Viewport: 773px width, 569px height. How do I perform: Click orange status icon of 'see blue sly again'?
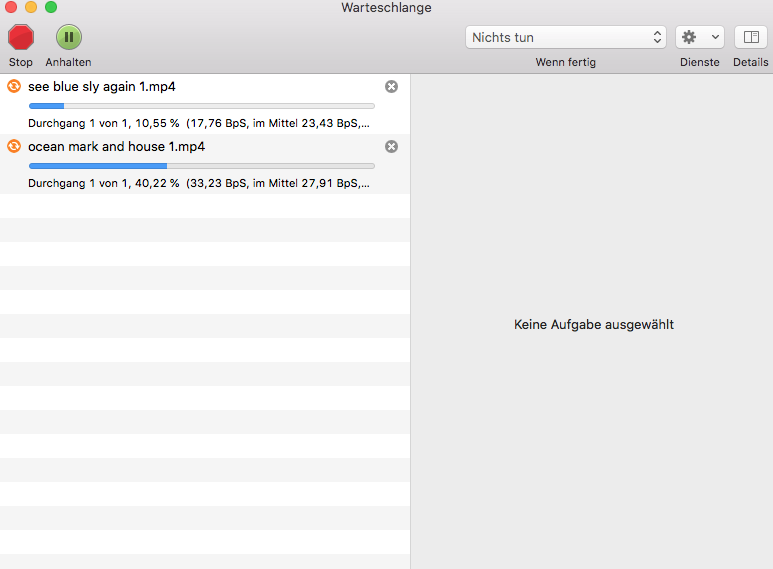14,87
